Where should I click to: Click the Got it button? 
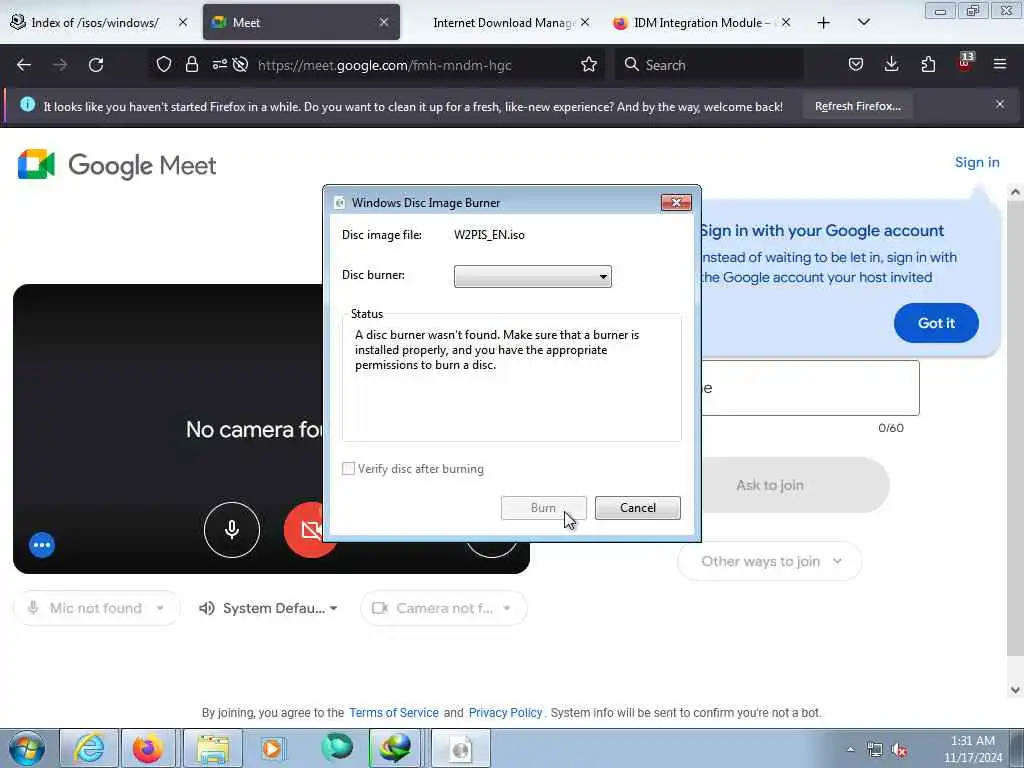point(936,323)
